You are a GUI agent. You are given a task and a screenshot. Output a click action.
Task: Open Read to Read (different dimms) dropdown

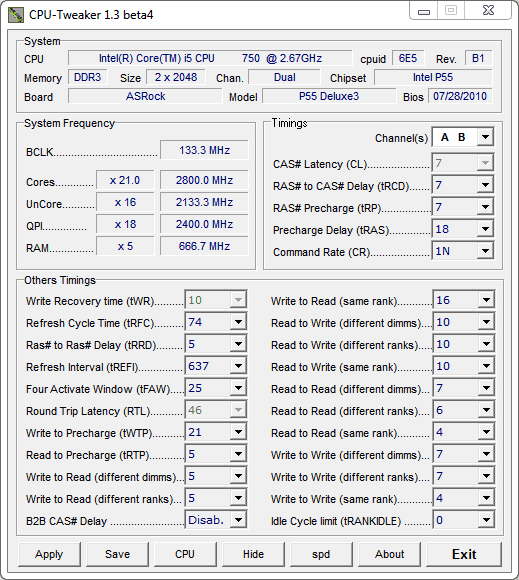[x=464, y=388]
